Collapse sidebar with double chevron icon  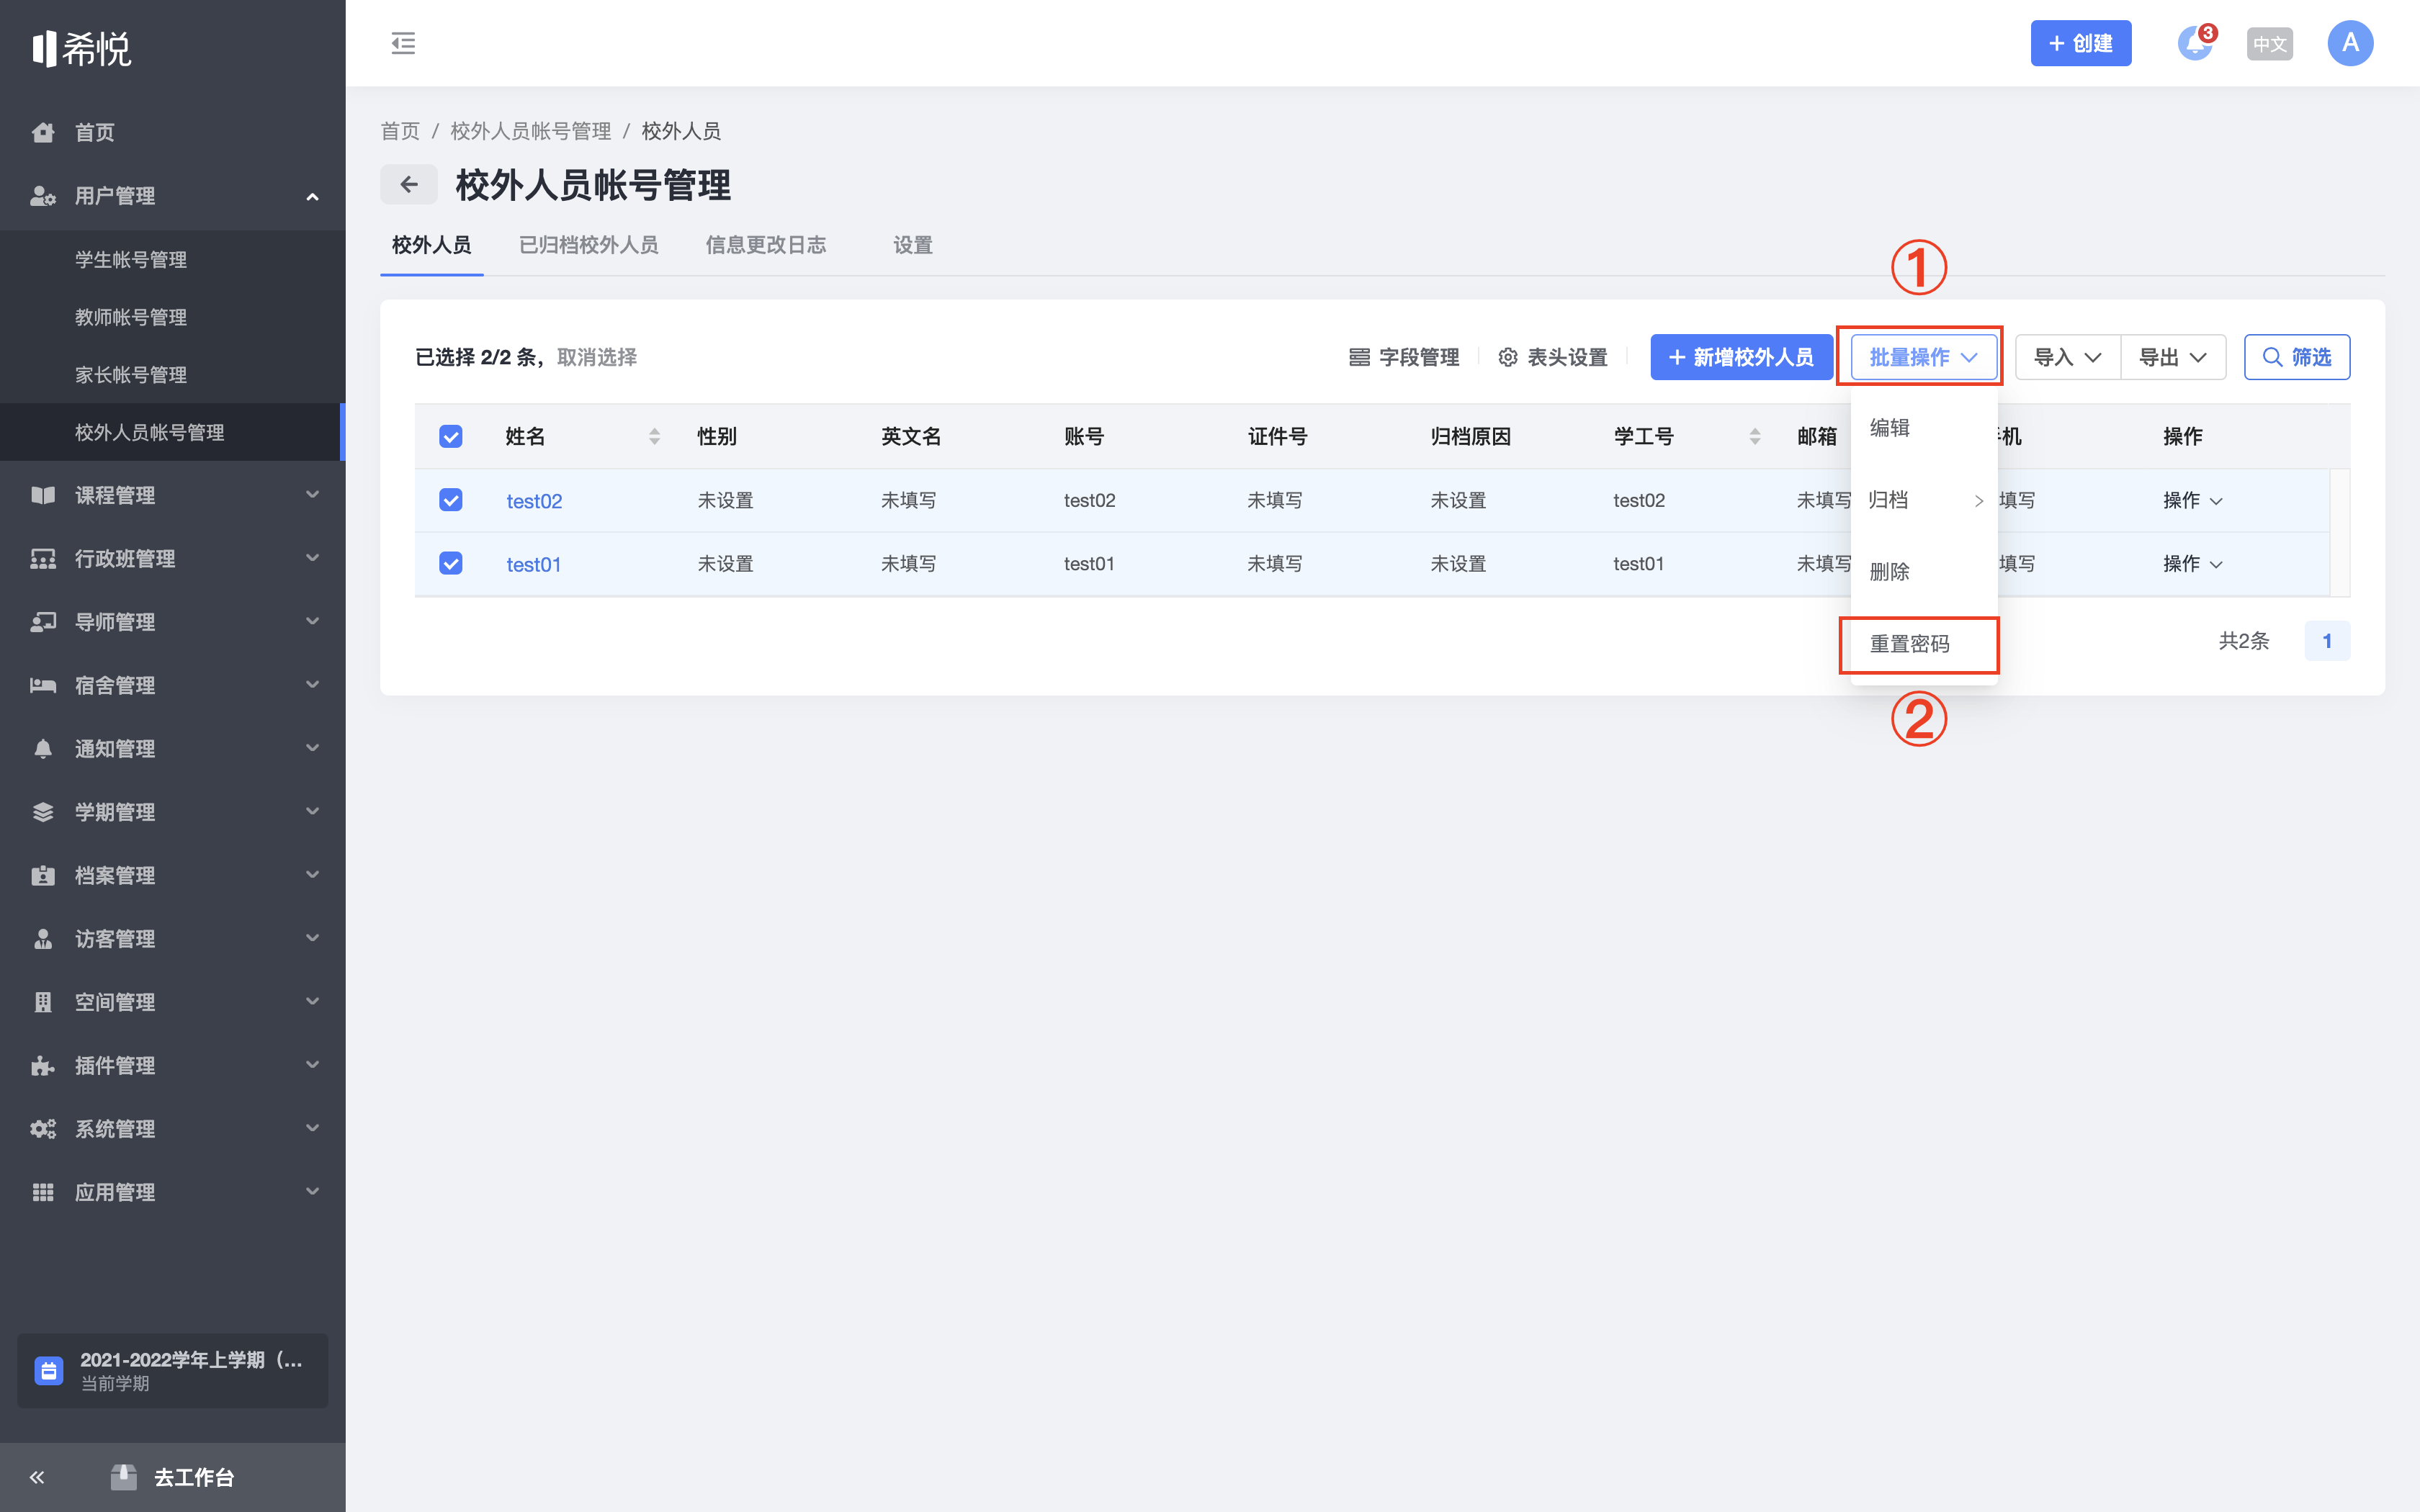[x=37, y=1477]
